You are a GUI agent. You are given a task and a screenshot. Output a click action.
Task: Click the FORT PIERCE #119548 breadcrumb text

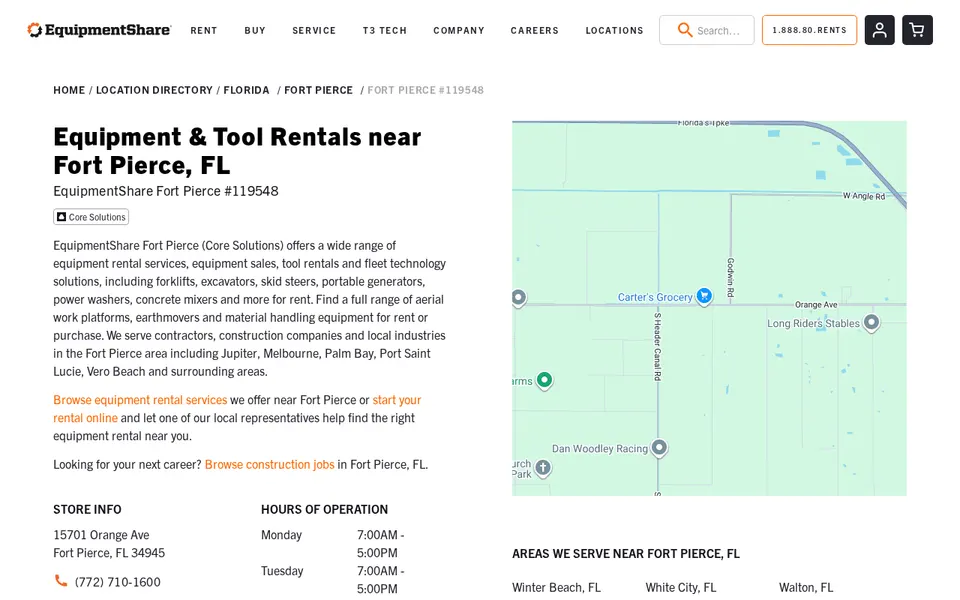tap(426, 90)
